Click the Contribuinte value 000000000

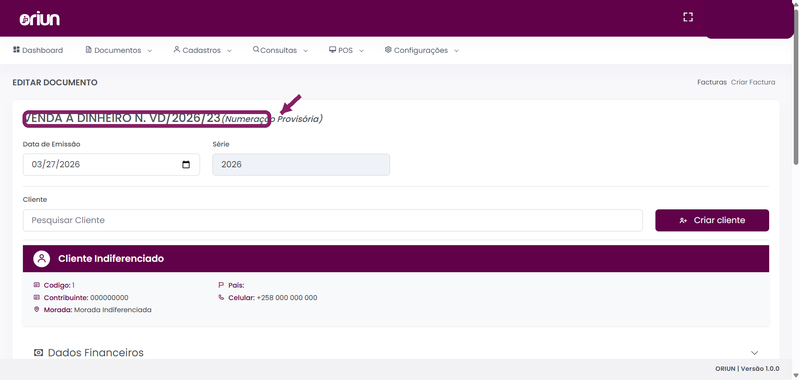tap(109, 297)
